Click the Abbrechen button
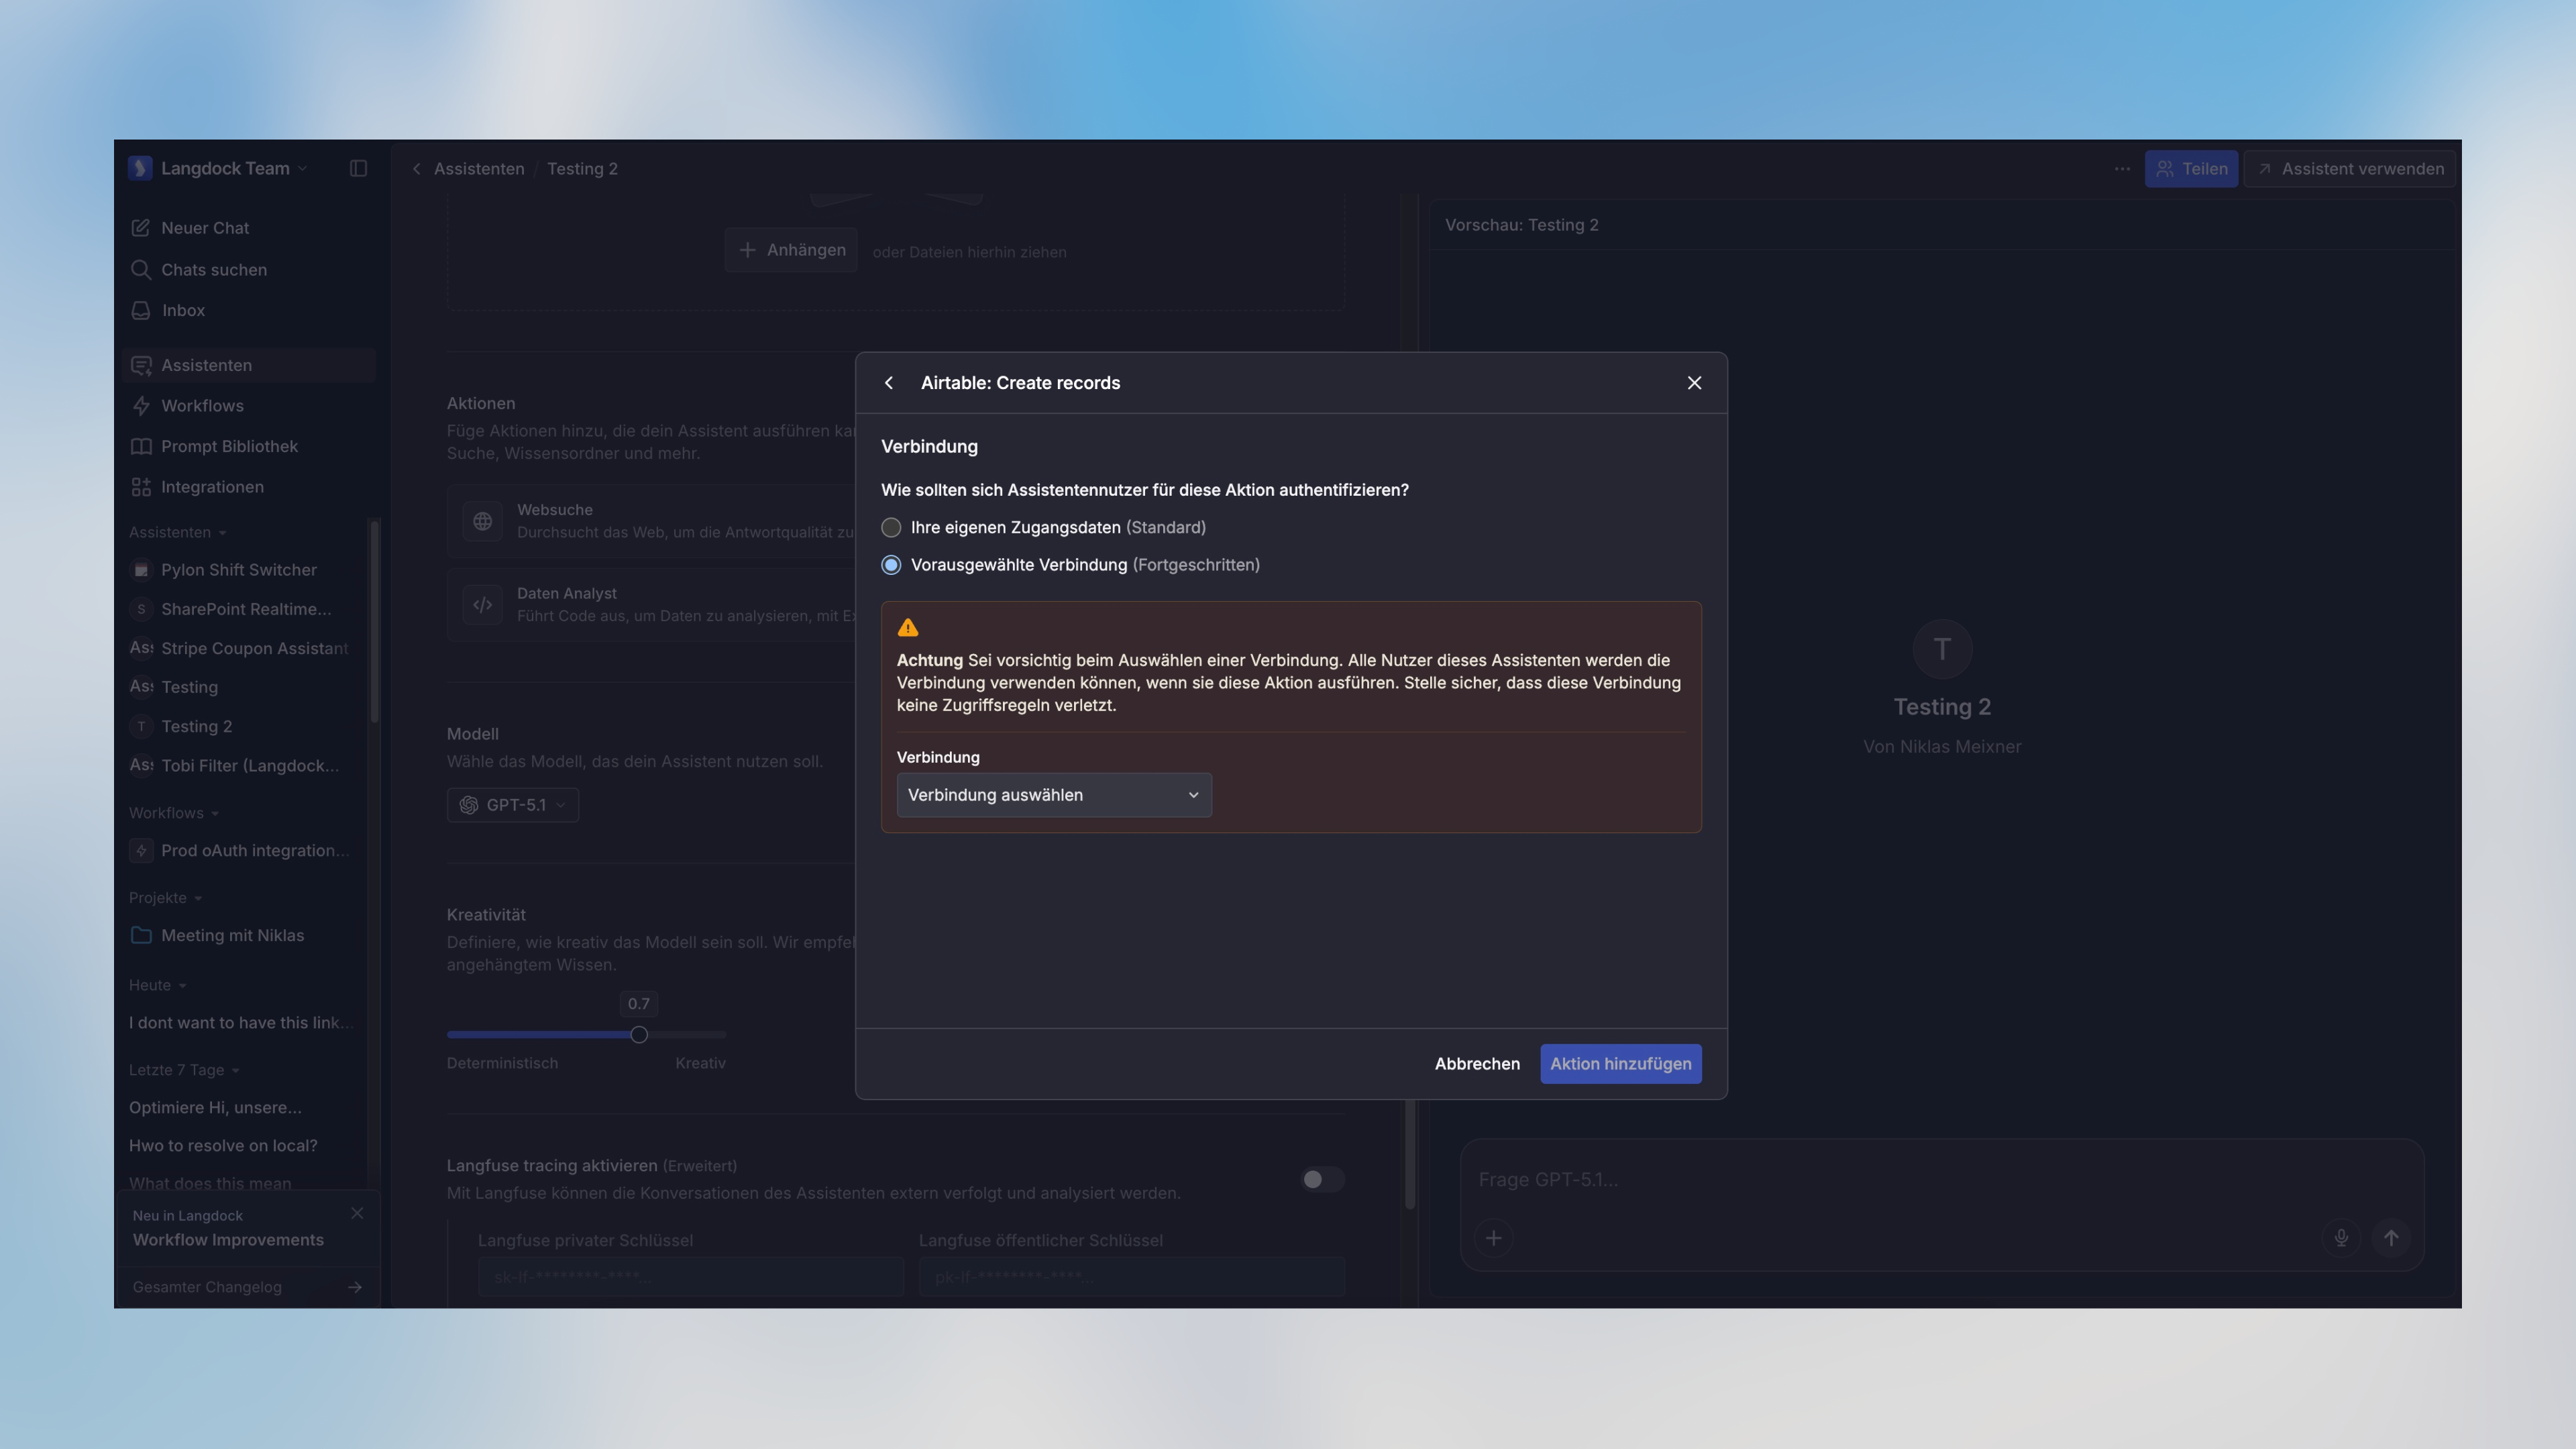Image resolution: width=2576 pixels, height=1449 pixels. coord(1476,1064)
